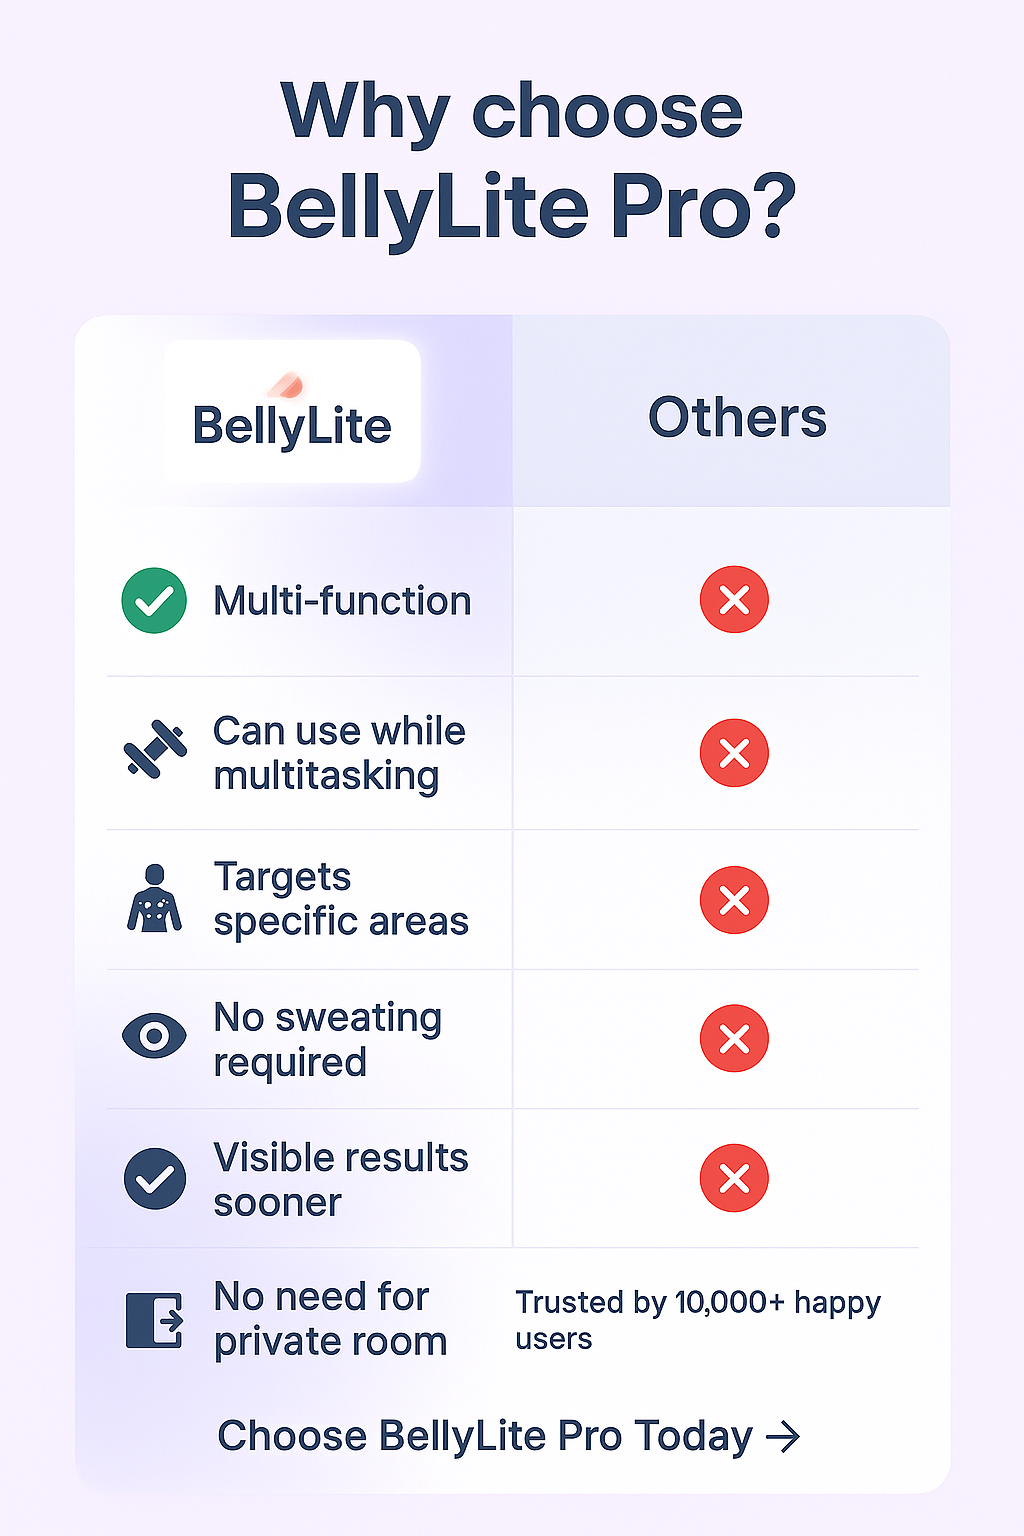Click the BellyLite logo card
This screenshot has height=1536, width=1024.
[x=292, y=412]
